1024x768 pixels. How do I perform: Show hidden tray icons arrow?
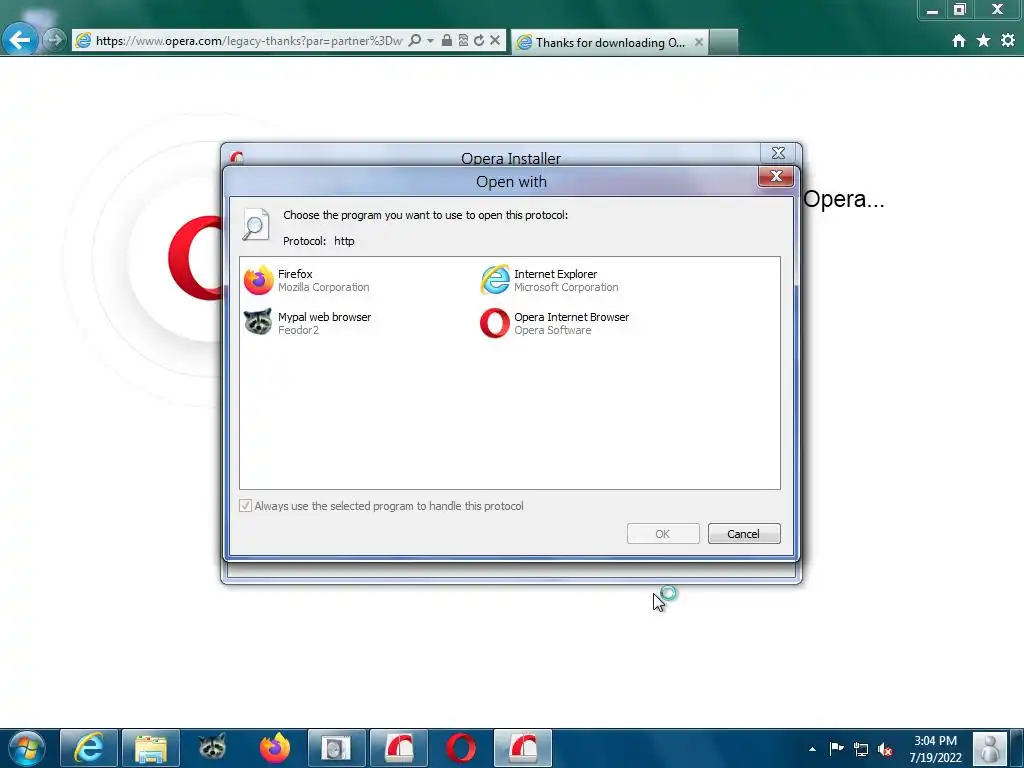coord(812,749)
